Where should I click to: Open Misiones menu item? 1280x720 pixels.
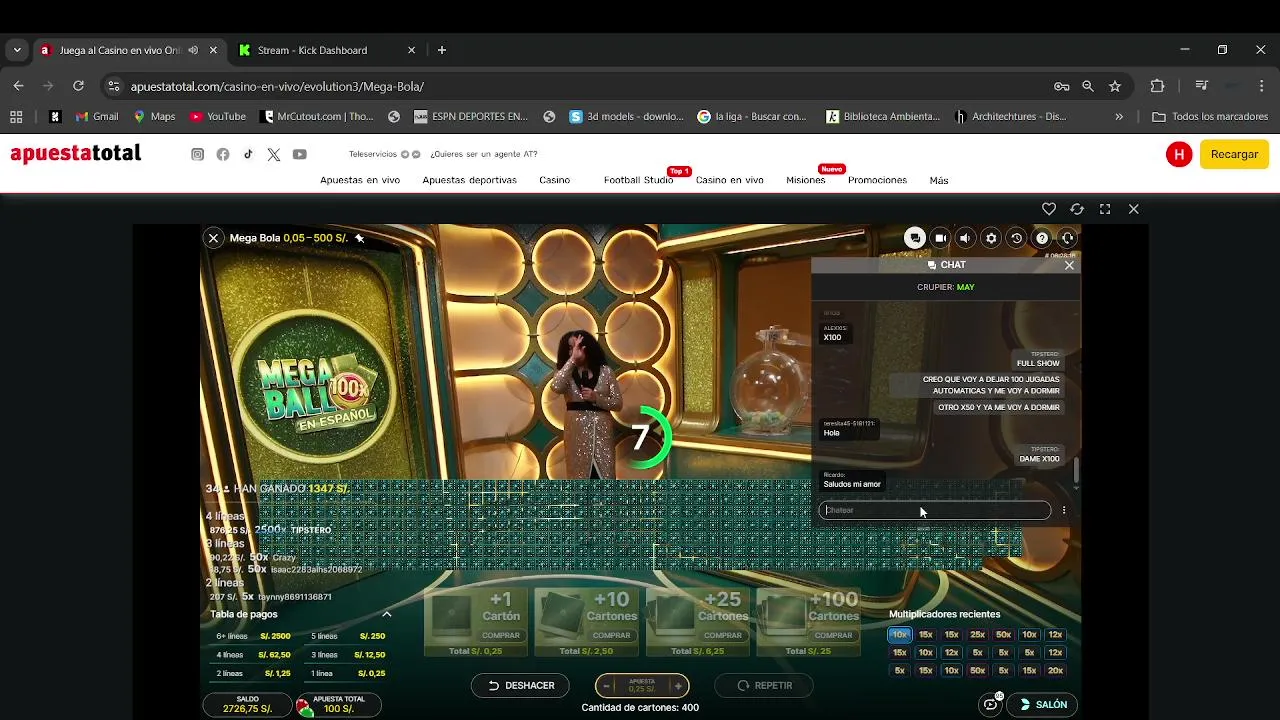(805, 180)
